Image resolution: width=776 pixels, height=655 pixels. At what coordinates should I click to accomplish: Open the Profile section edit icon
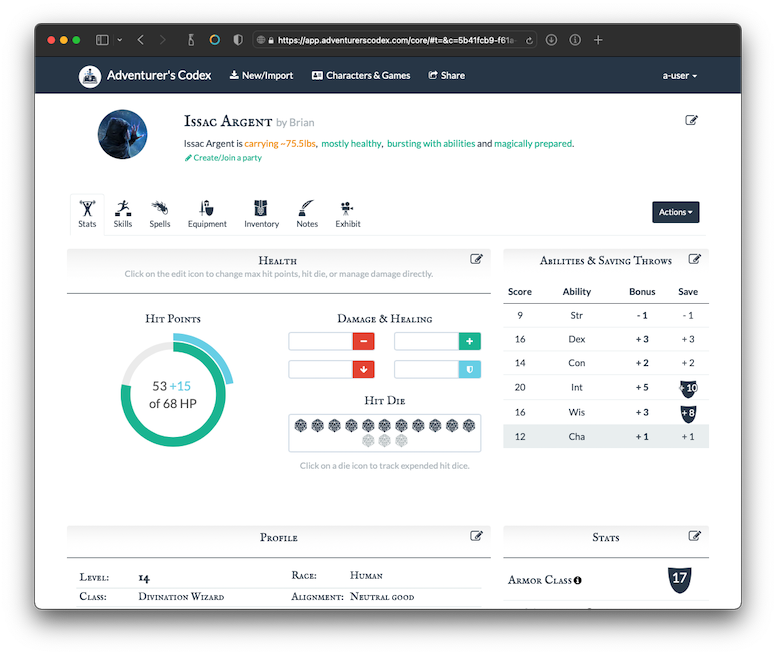pos(477,536)
